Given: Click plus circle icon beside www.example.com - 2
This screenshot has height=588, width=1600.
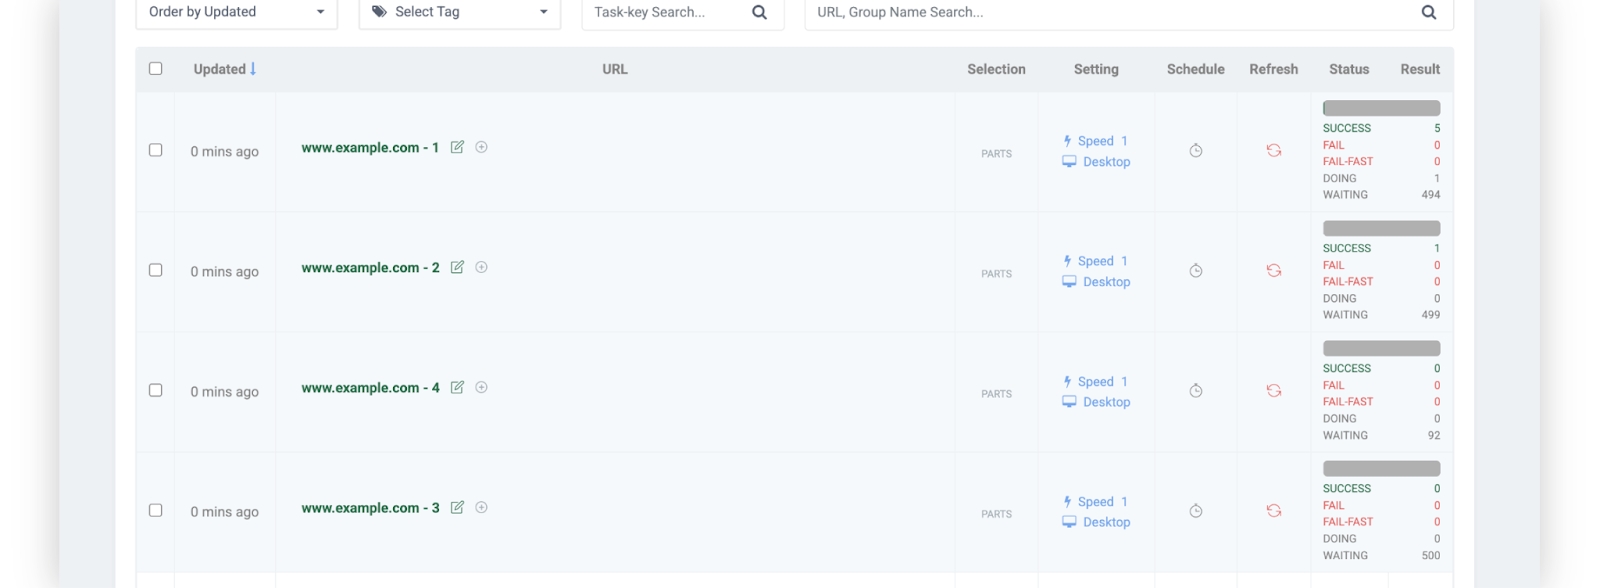Looking at the screenshot, I should (x=481, y=267).
